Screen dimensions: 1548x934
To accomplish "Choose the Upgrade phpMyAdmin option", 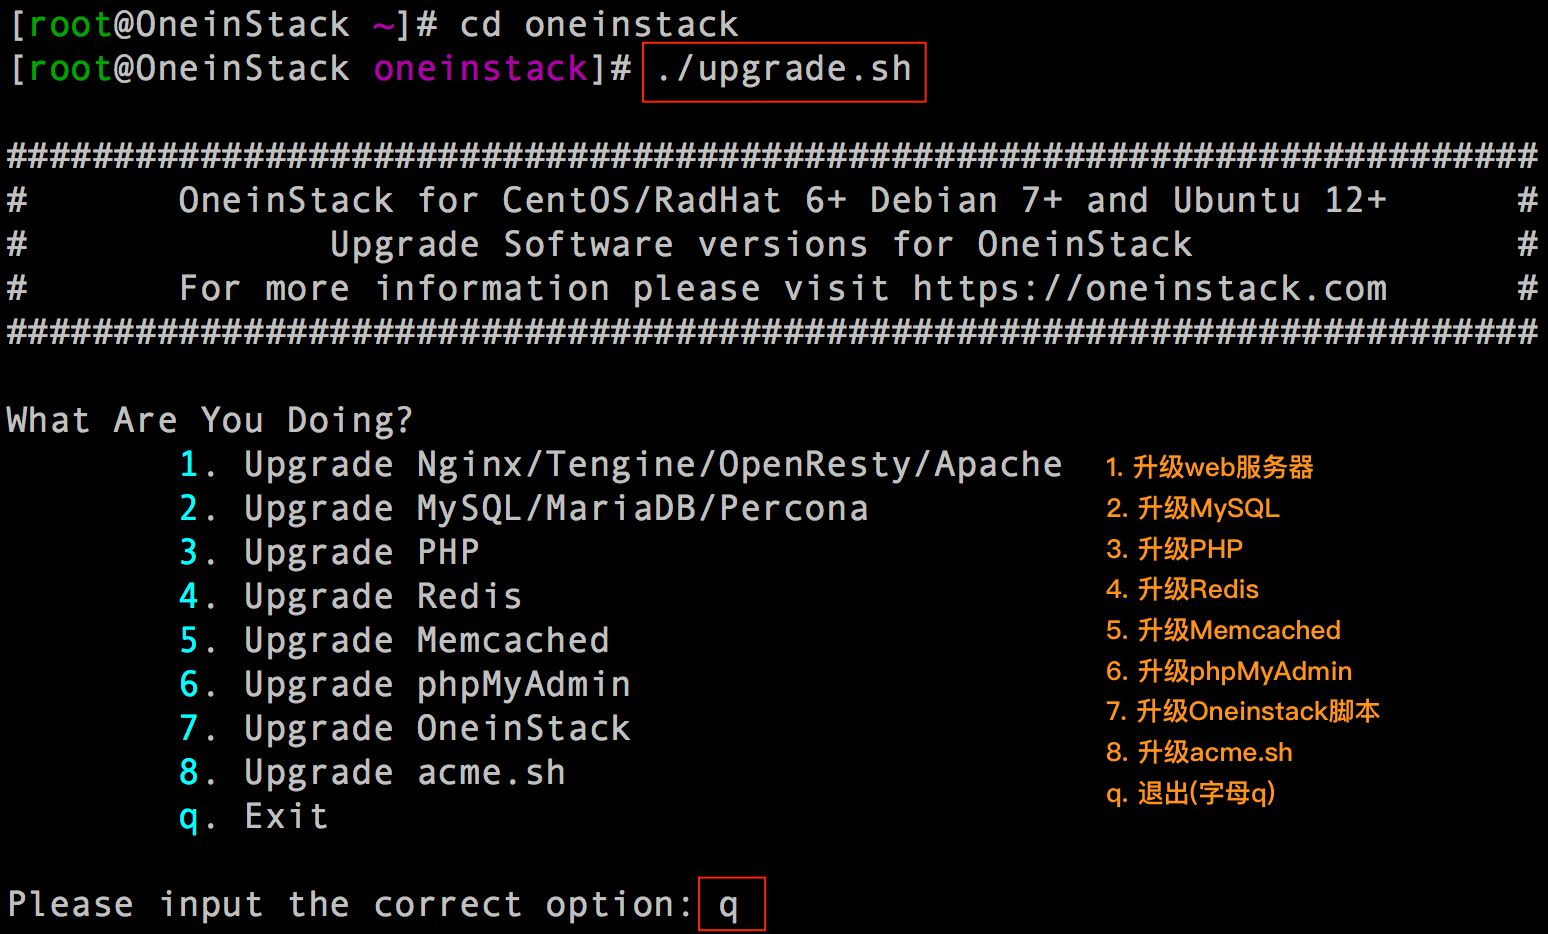I will coord(437,685).
